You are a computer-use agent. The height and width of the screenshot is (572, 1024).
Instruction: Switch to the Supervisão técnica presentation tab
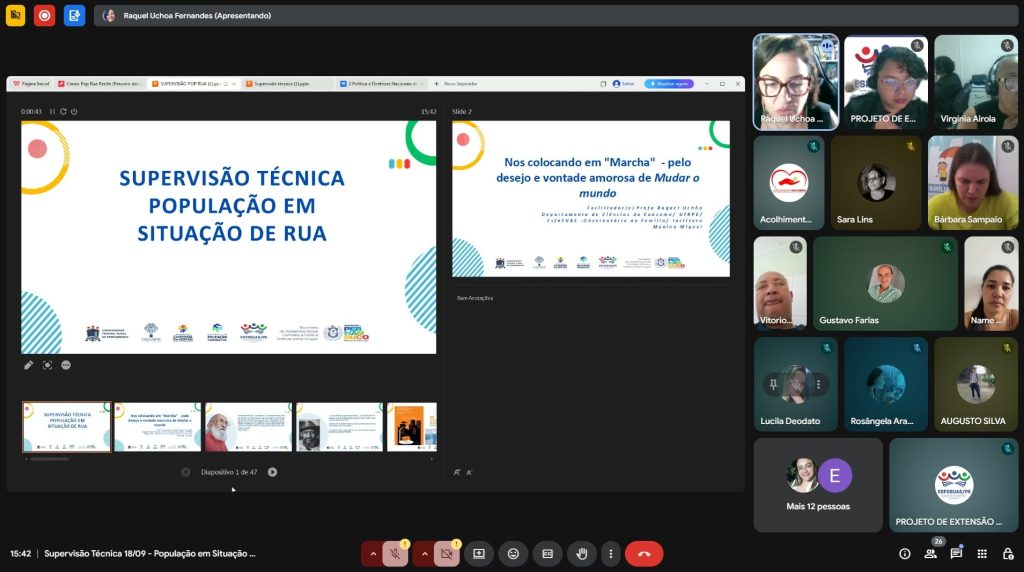click(284, 84)
